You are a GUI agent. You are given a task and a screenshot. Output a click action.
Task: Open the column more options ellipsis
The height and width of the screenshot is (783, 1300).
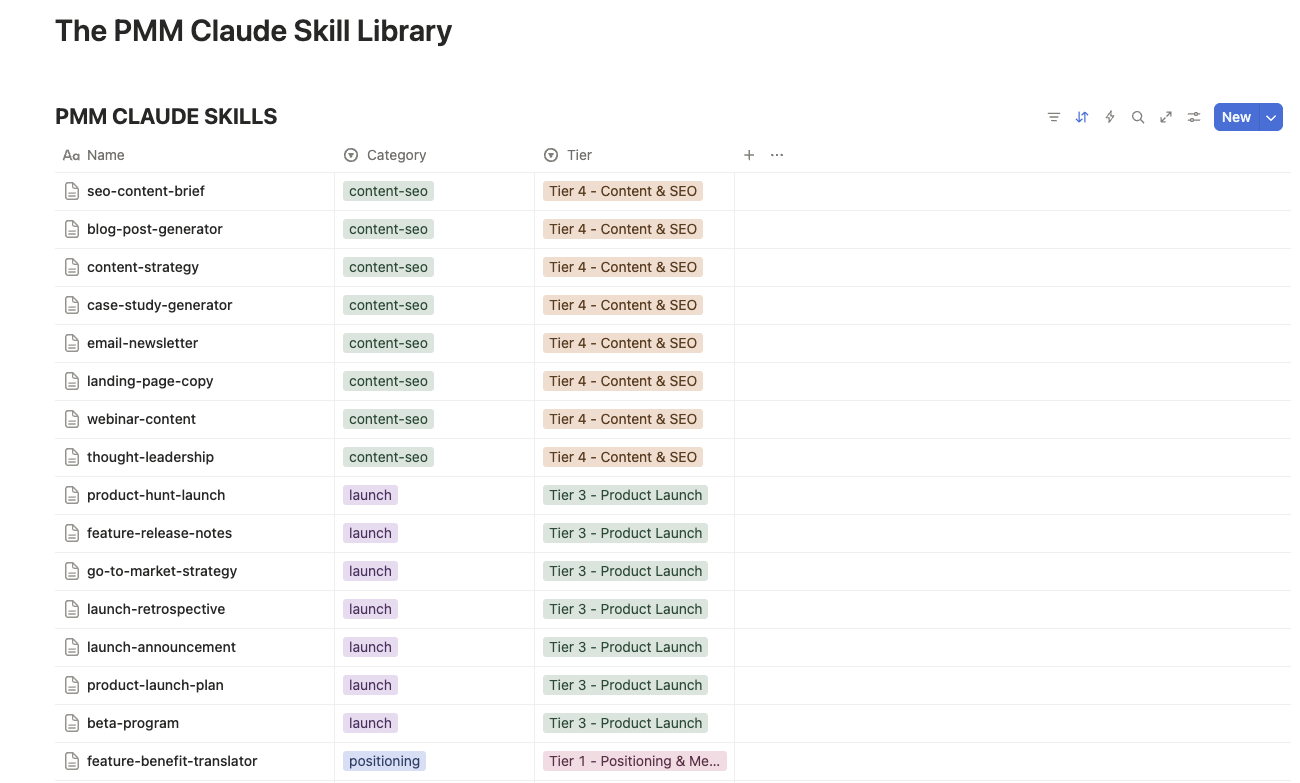pos(777,155)
